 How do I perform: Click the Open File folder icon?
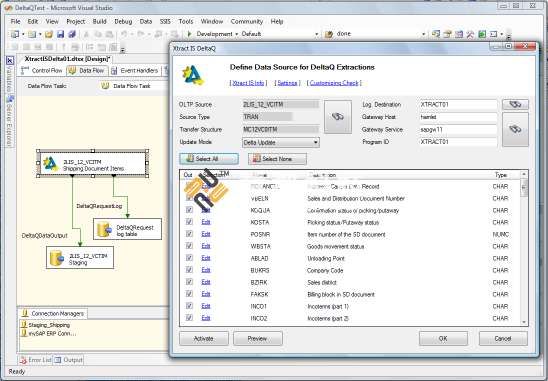click(49, 34)
